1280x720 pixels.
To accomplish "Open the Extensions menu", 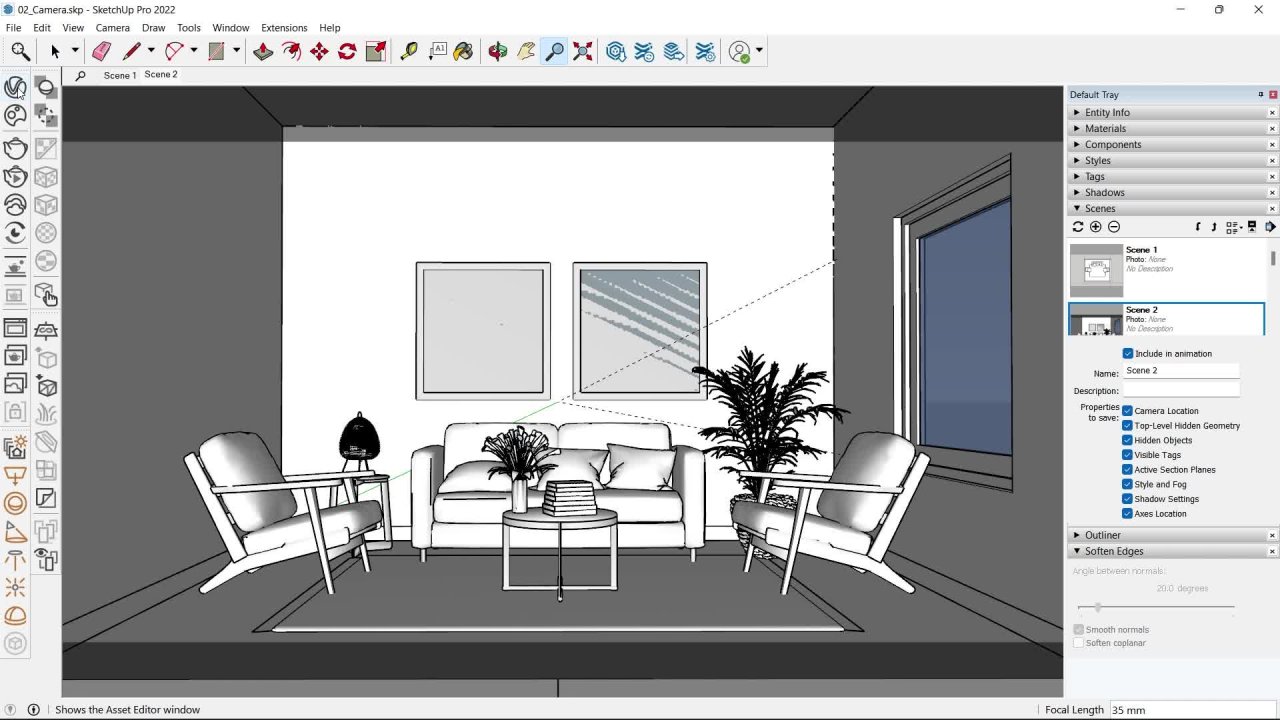I will (284, 28).
